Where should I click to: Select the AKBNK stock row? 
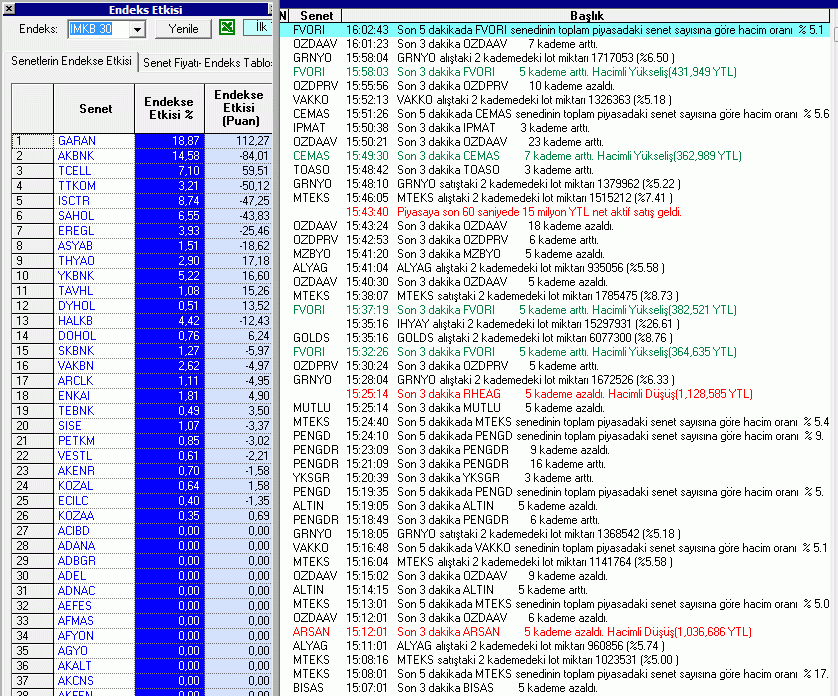(77, 156)
